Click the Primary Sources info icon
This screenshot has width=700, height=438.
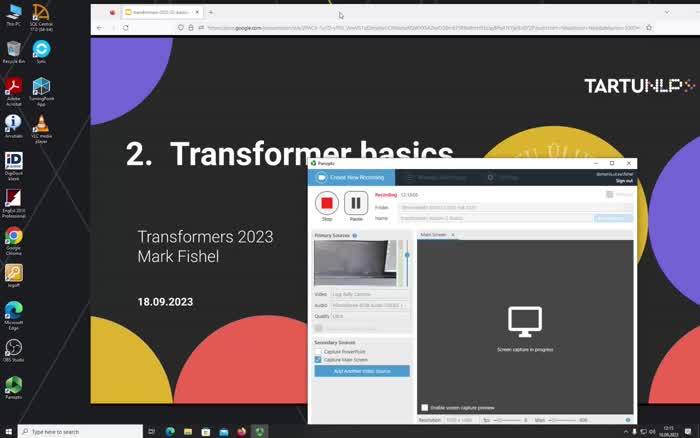coord(355,235)
